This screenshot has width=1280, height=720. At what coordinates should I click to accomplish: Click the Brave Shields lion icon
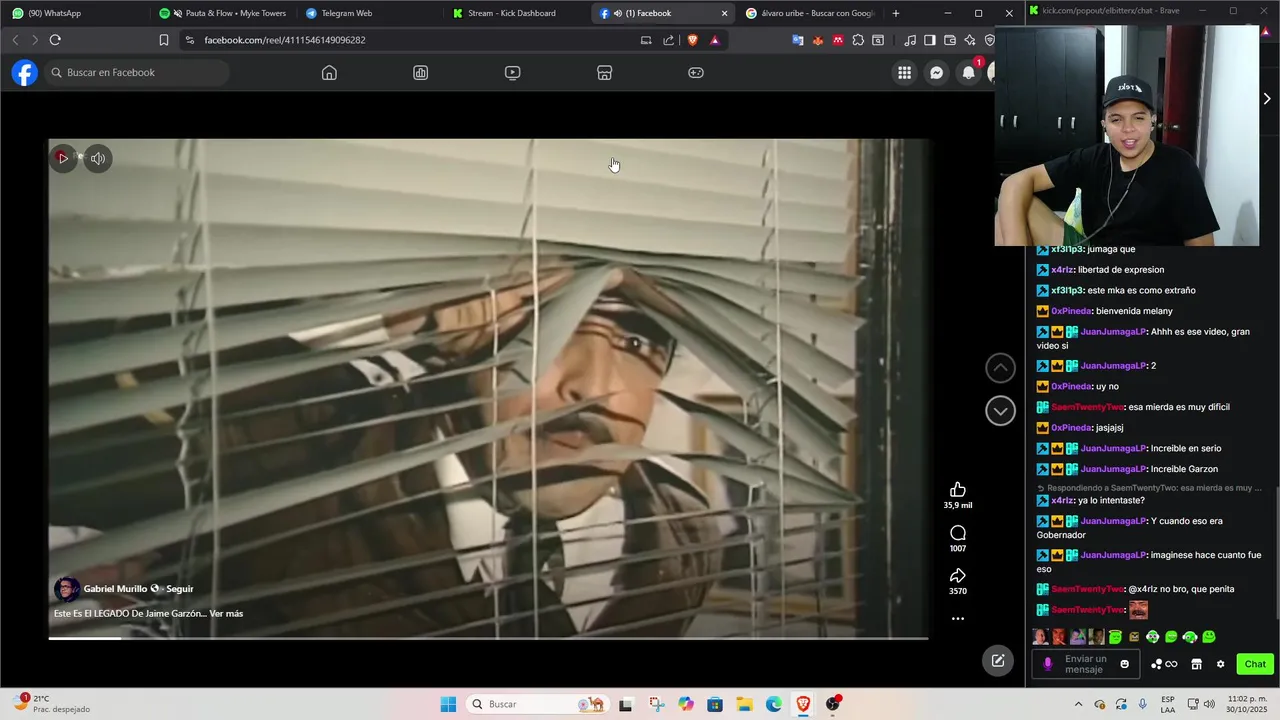(692, 40)
